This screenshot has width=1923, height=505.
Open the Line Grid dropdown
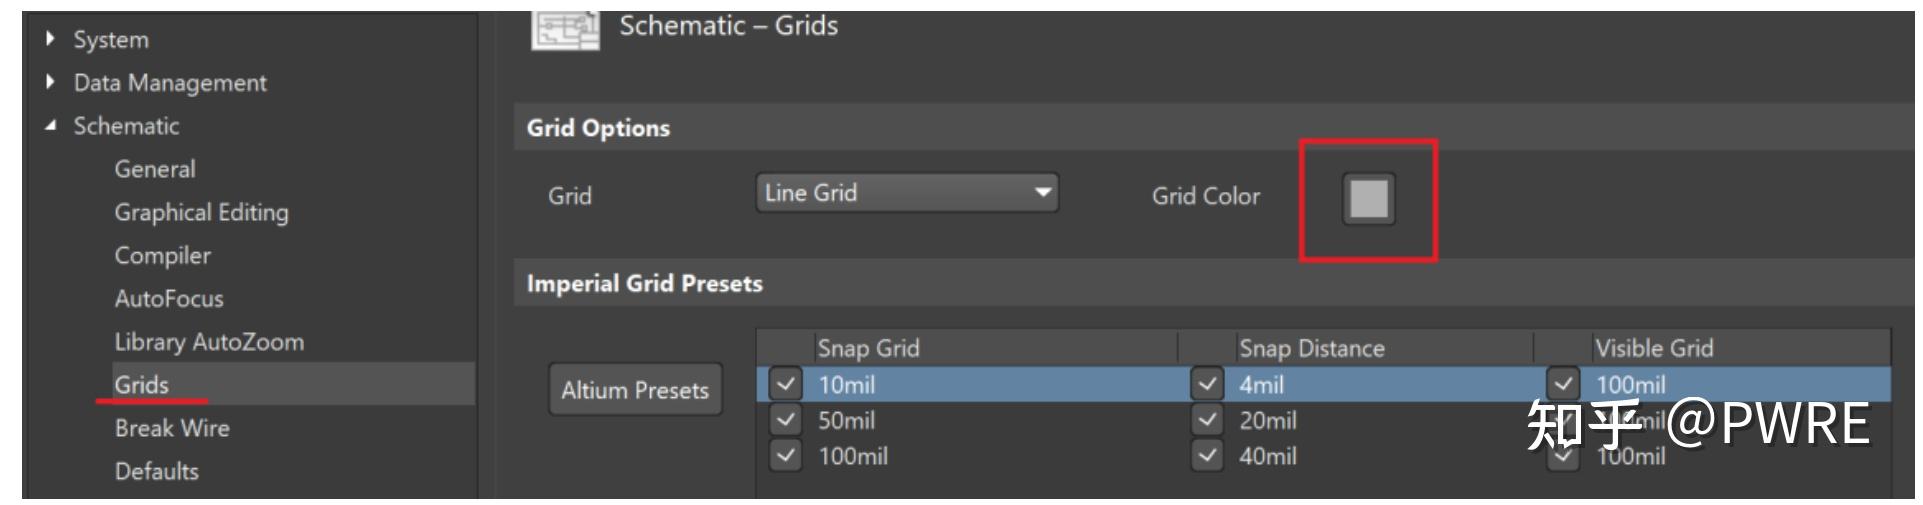[906, 193]
